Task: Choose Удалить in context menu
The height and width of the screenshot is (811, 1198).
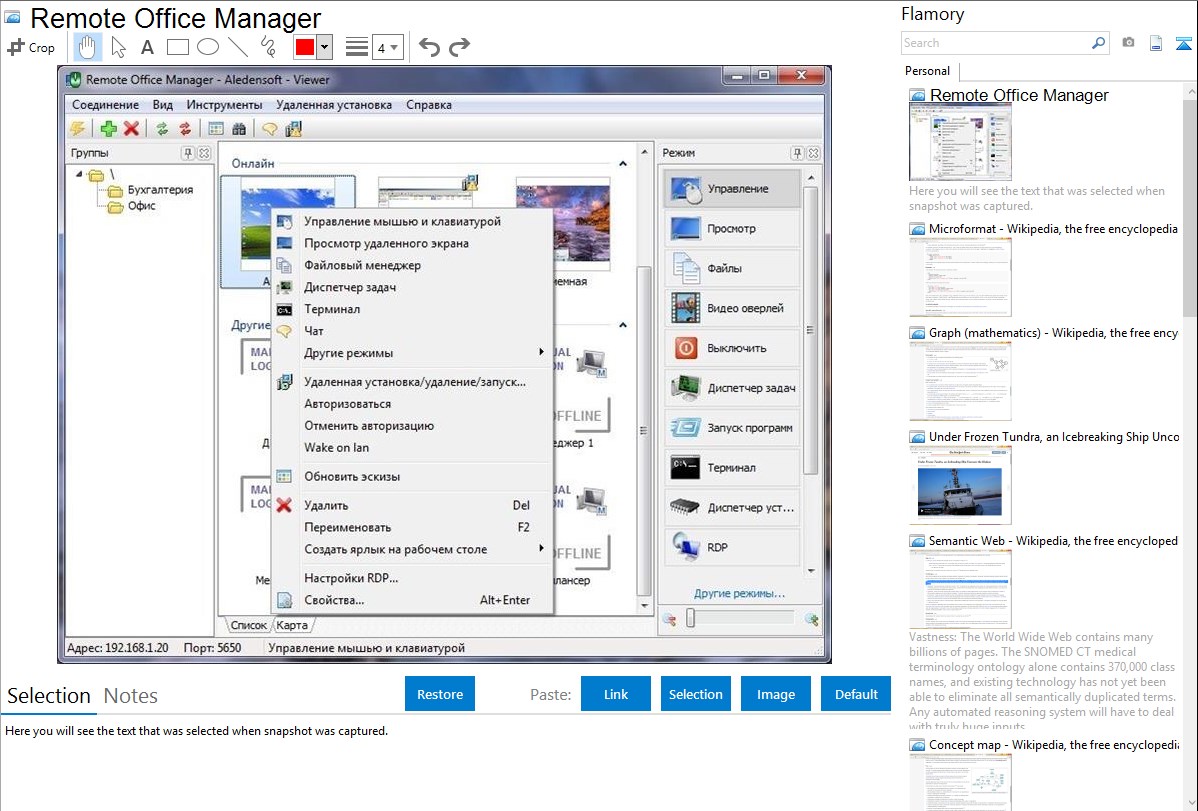Action: tap(413, 505)
